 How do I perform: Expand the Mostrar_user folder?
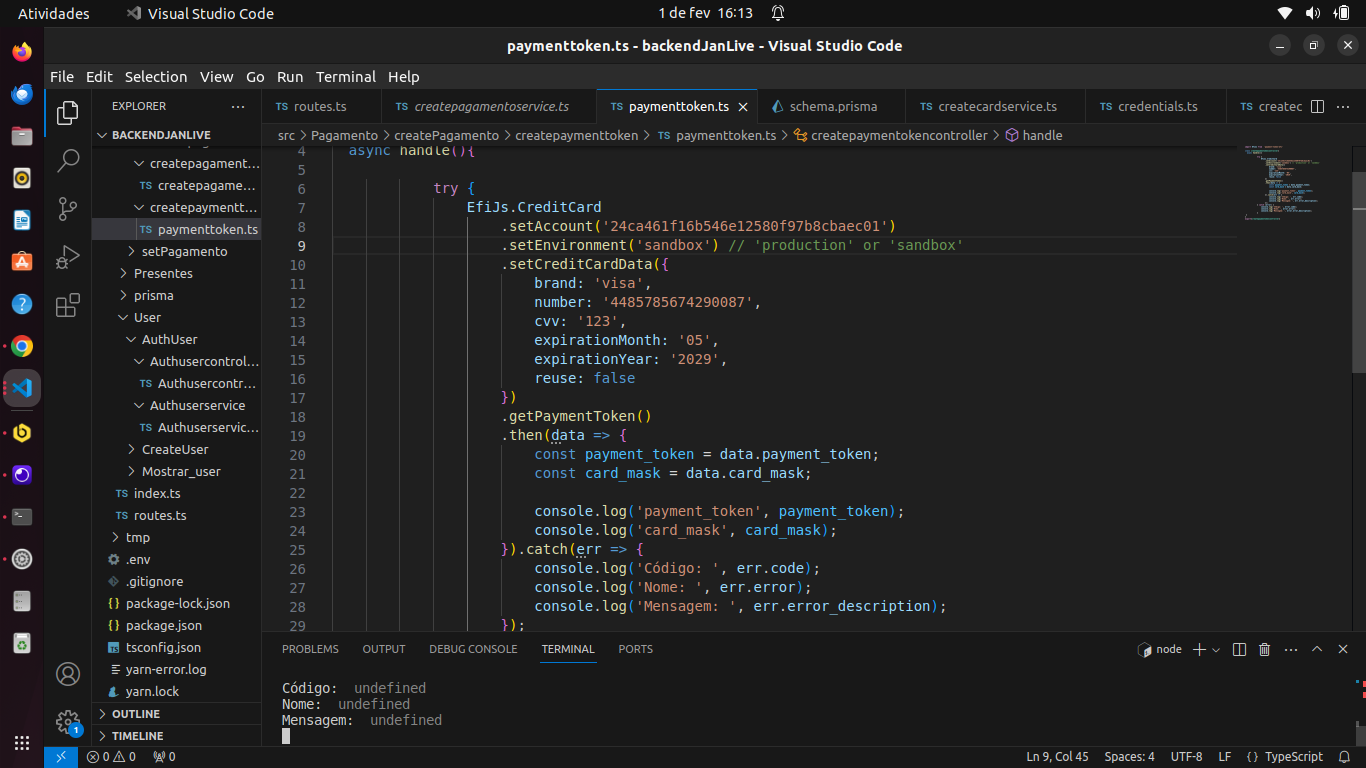coord(176,471)
